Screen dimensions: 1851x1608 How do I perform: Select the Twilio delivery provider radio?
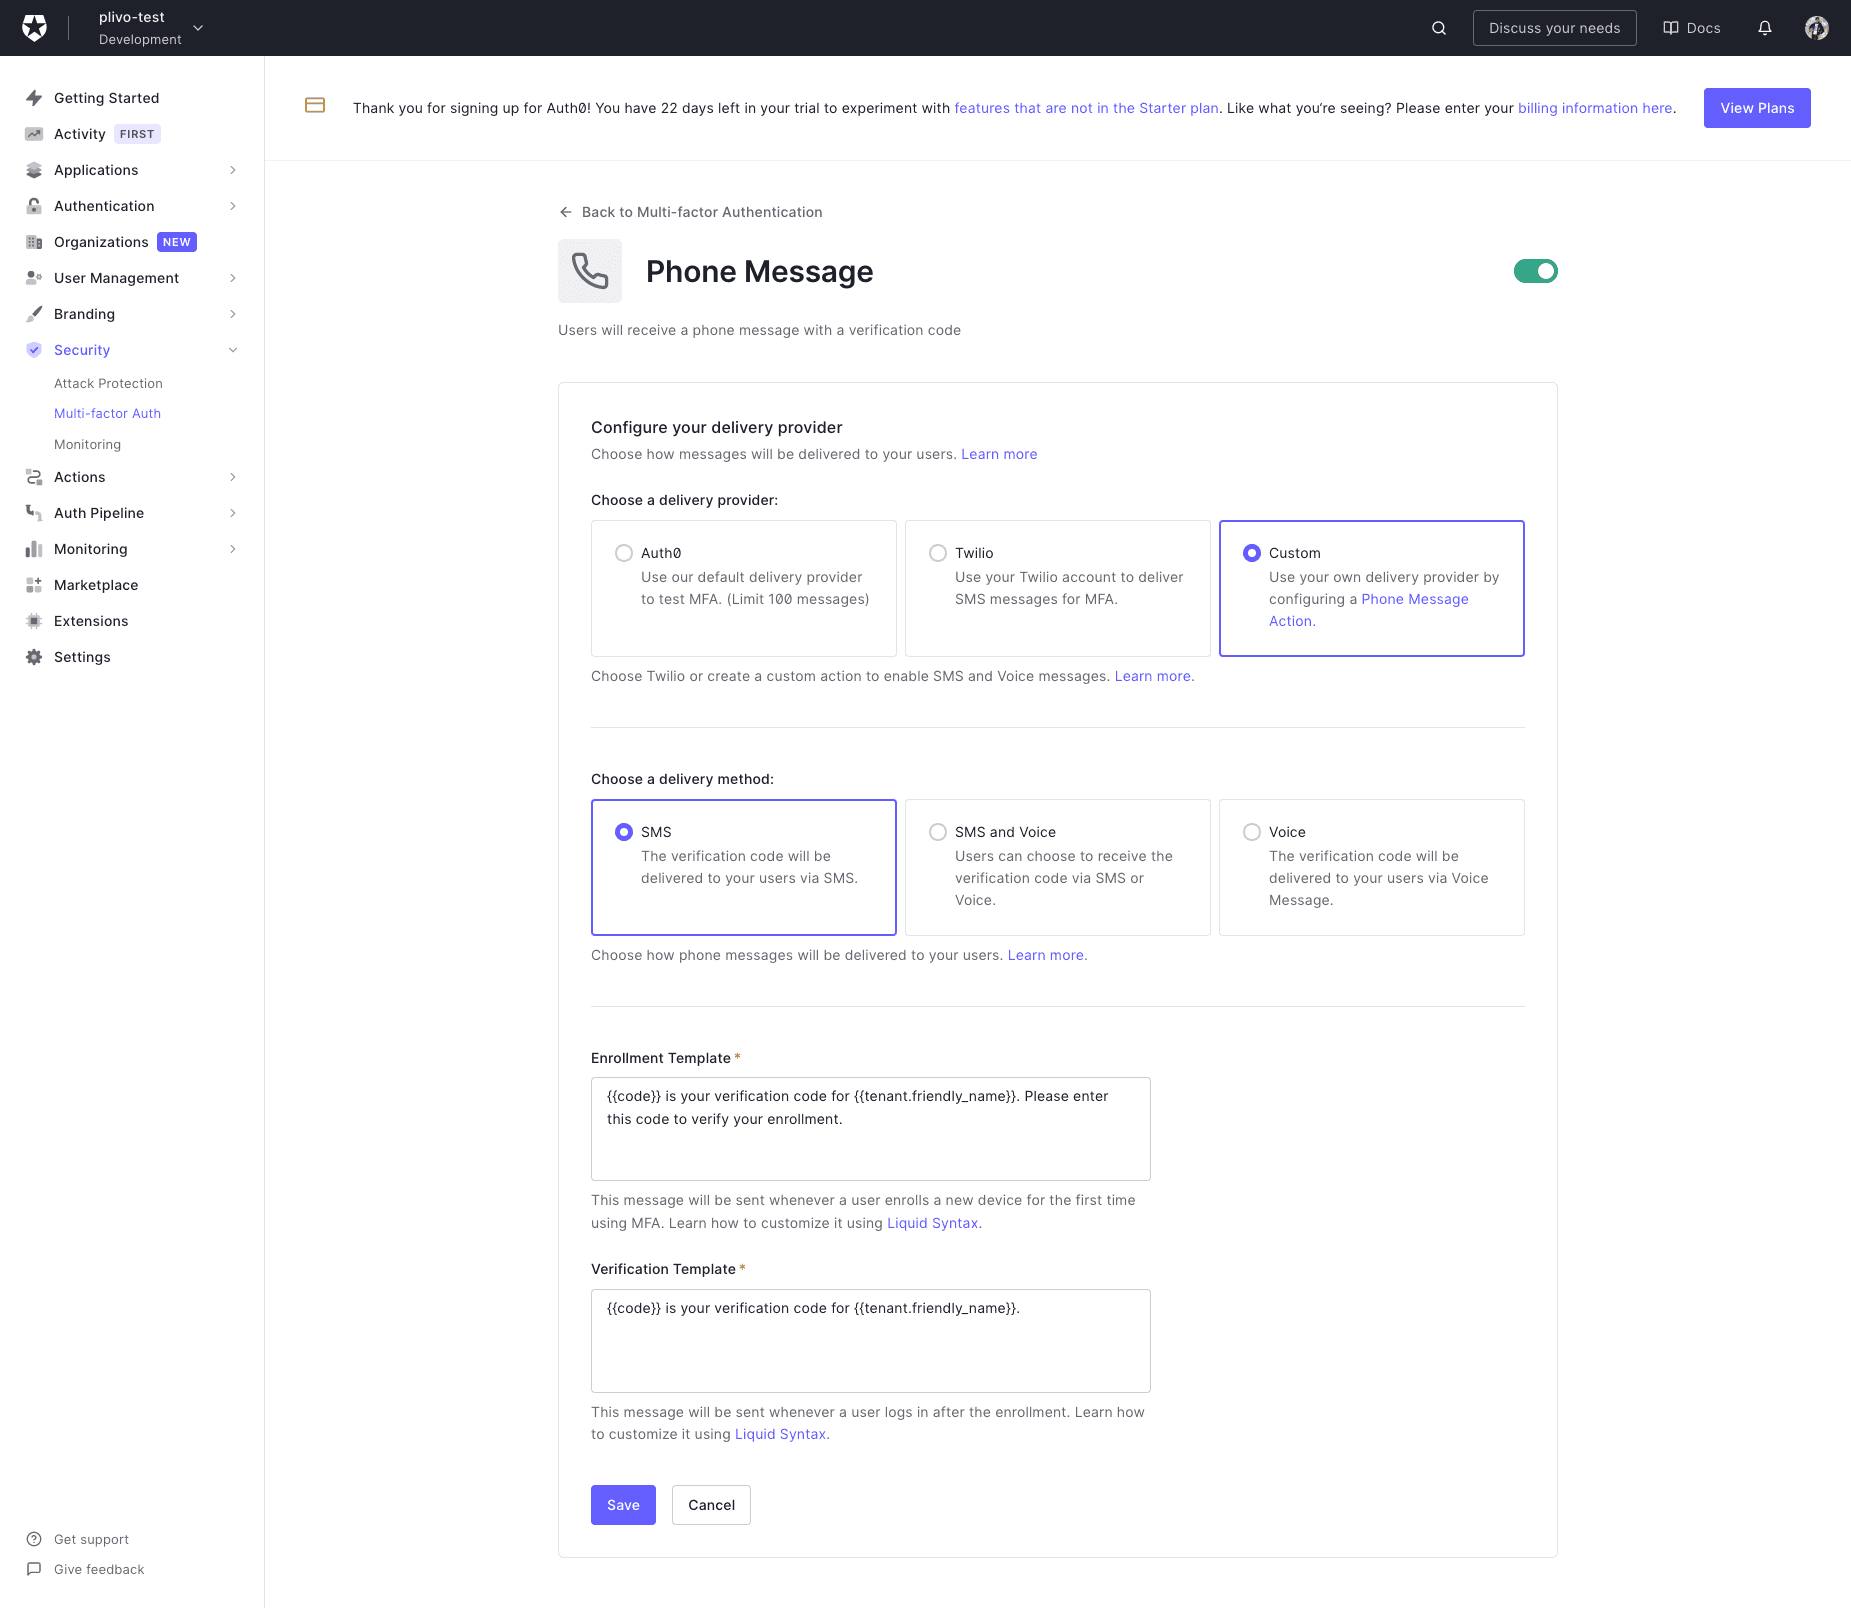938,553
